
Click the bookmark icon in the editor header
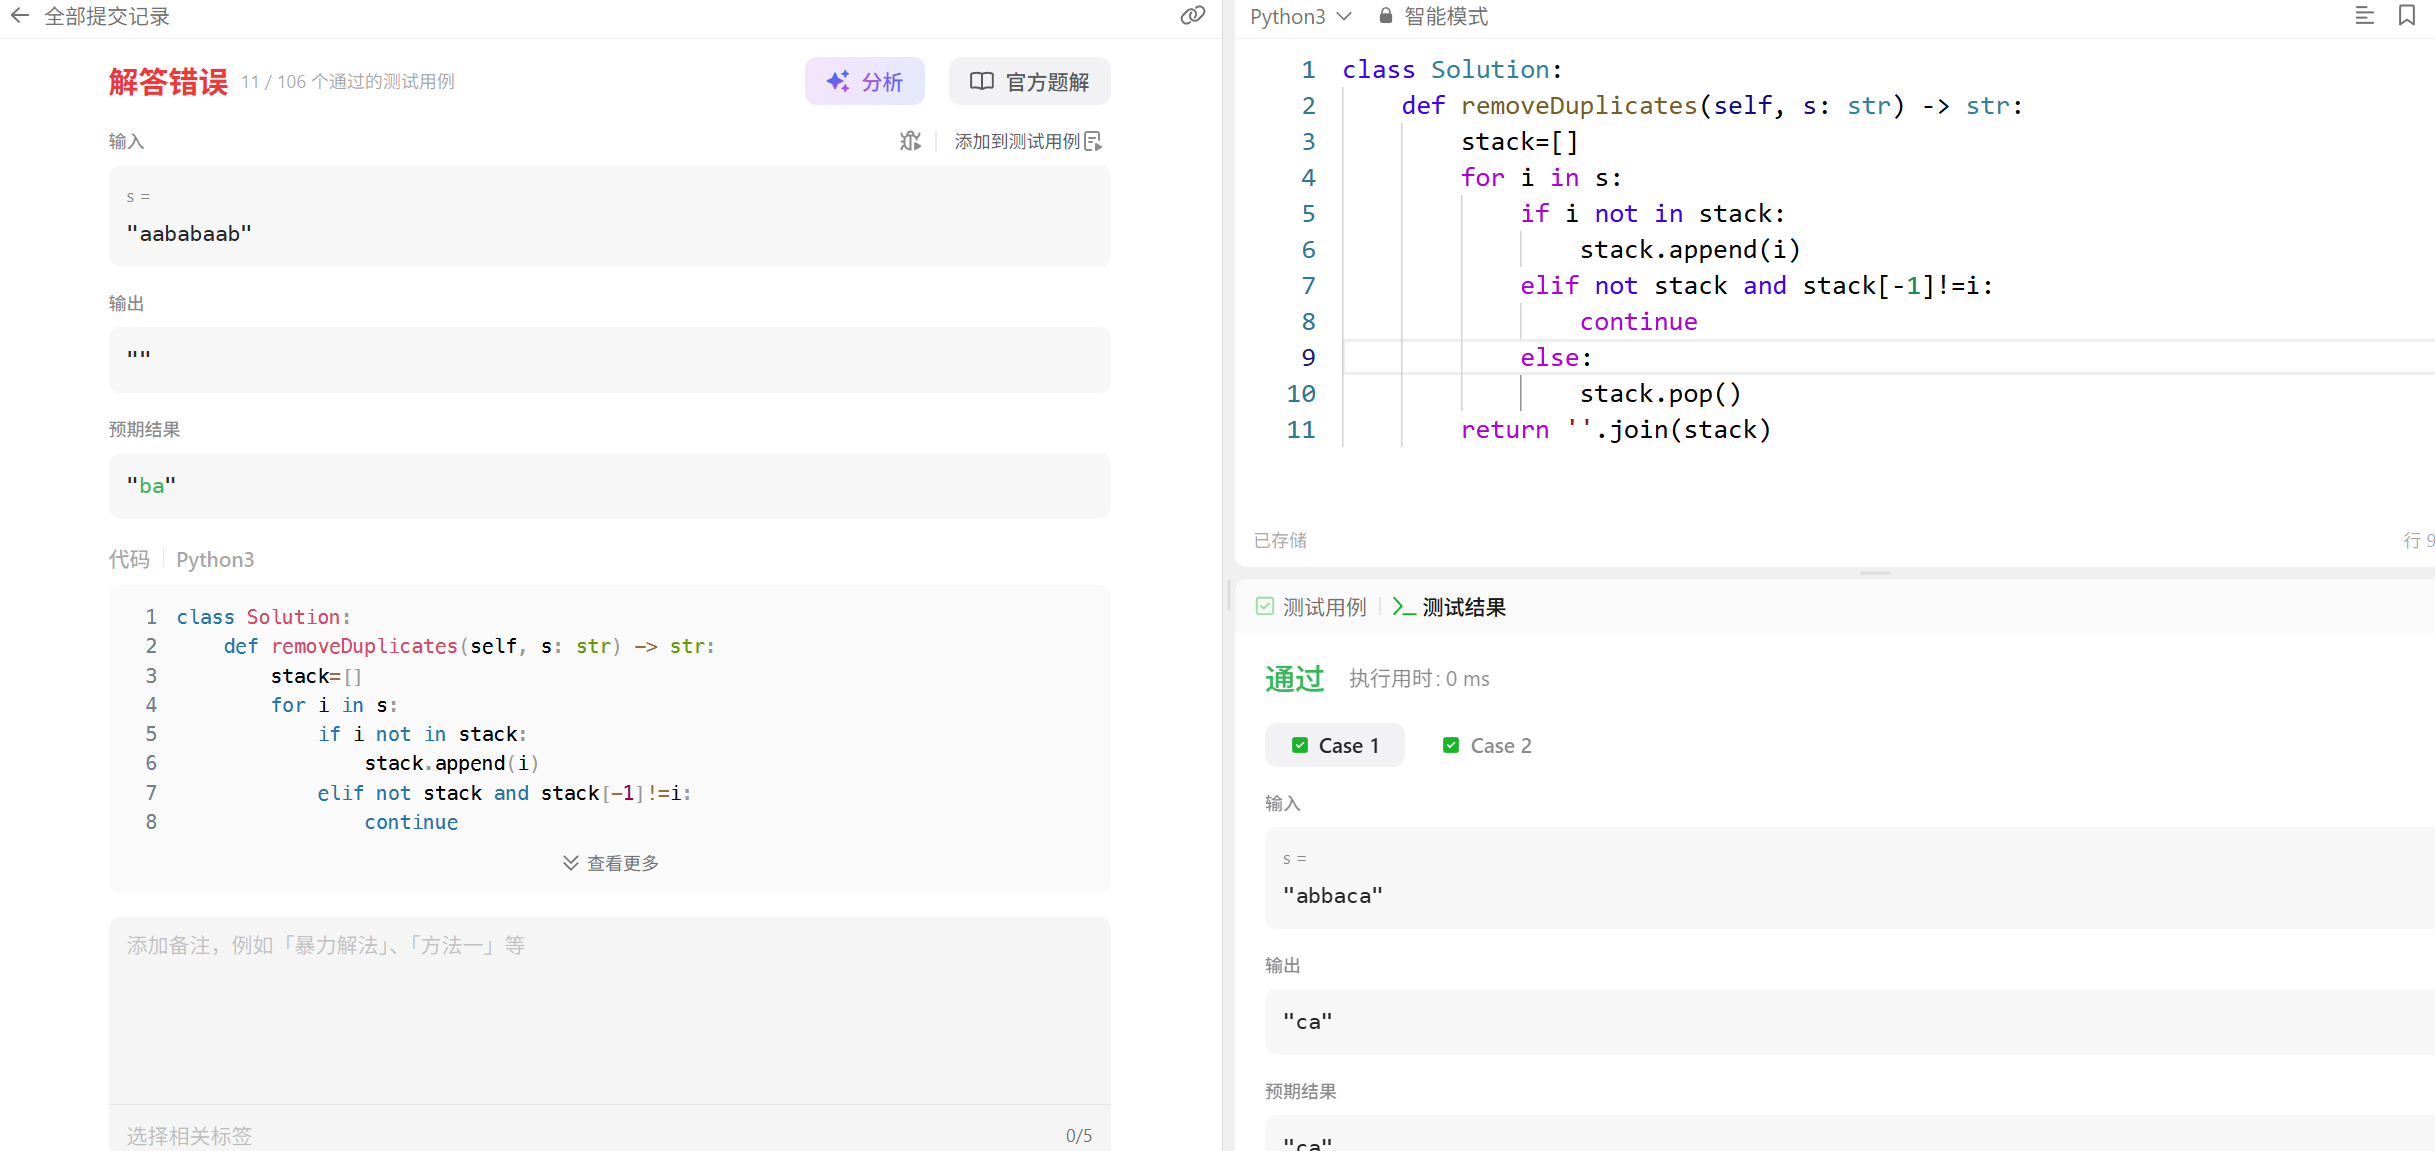click(x=2407, y=16)
